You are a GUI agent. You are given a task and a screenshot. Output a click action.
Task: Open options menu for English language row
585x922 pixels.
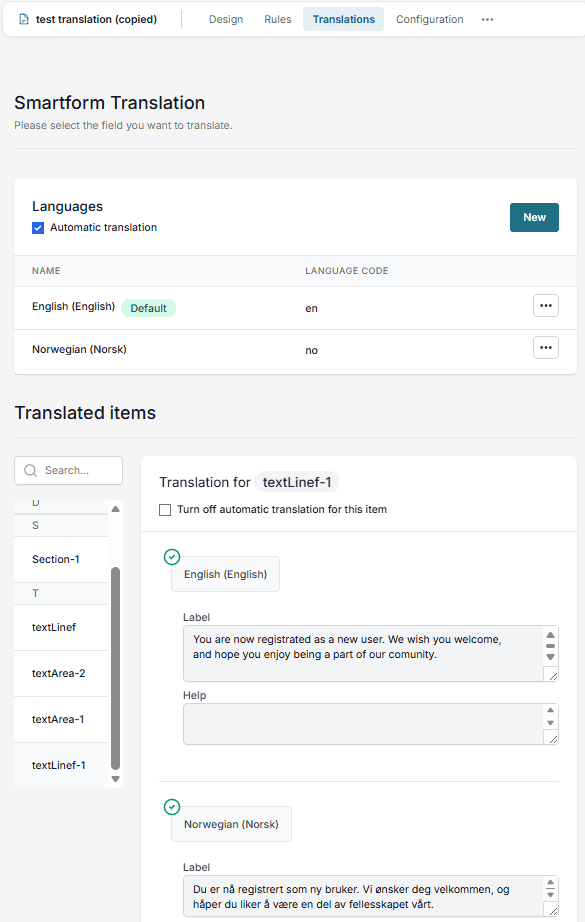(546, 306)
